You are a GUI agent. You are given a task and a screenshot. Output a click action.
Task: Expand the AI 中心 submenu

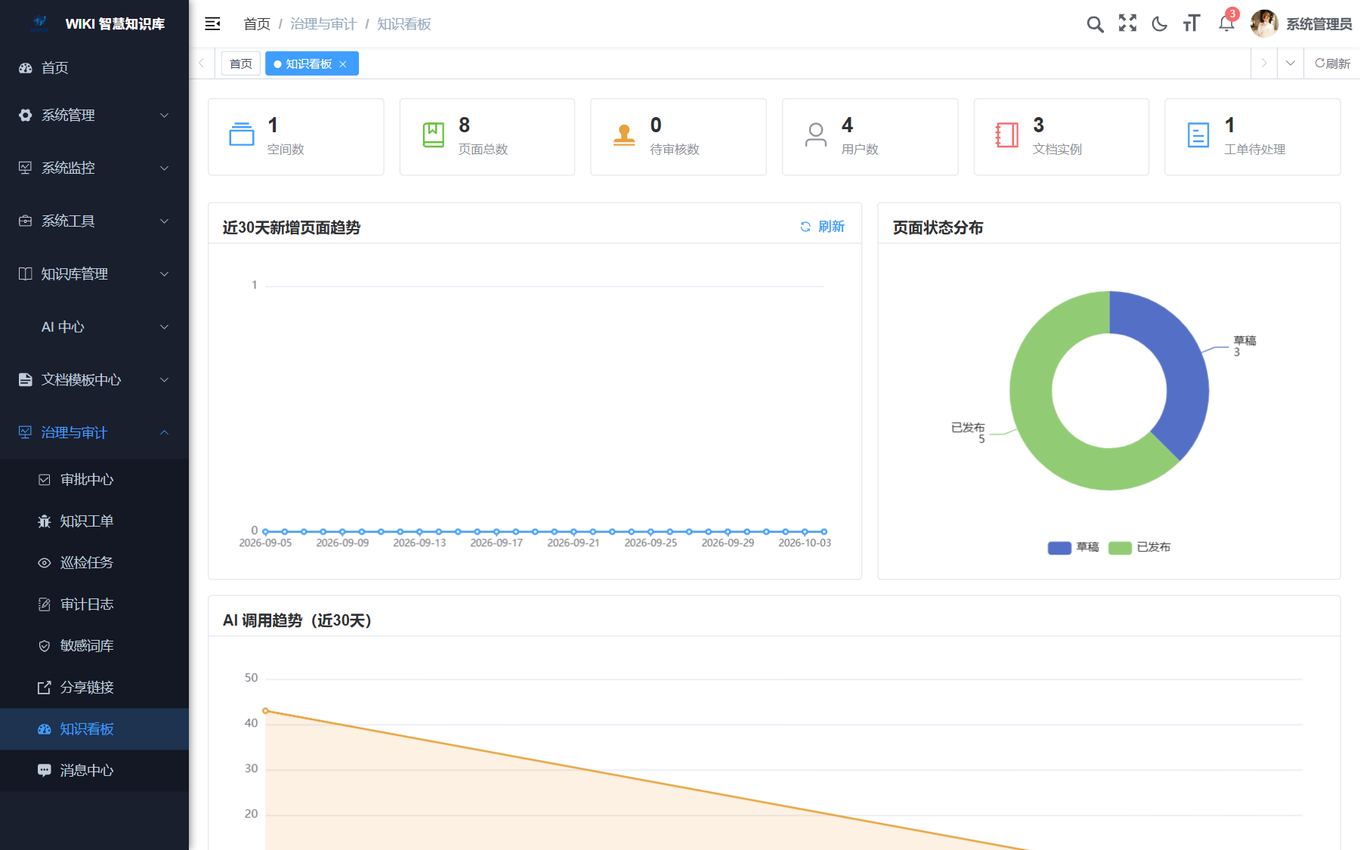click(94, 327)
